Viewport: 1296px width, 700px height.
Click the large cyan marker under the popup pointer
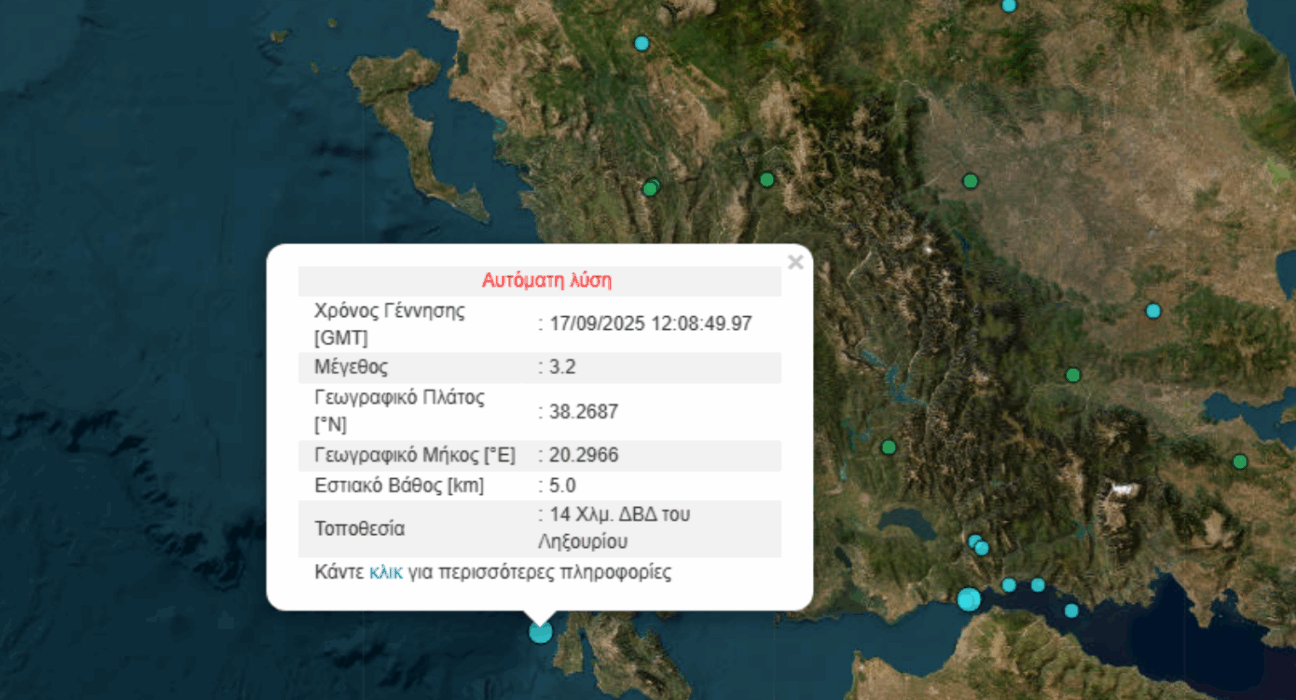click(x=540, y=631)
